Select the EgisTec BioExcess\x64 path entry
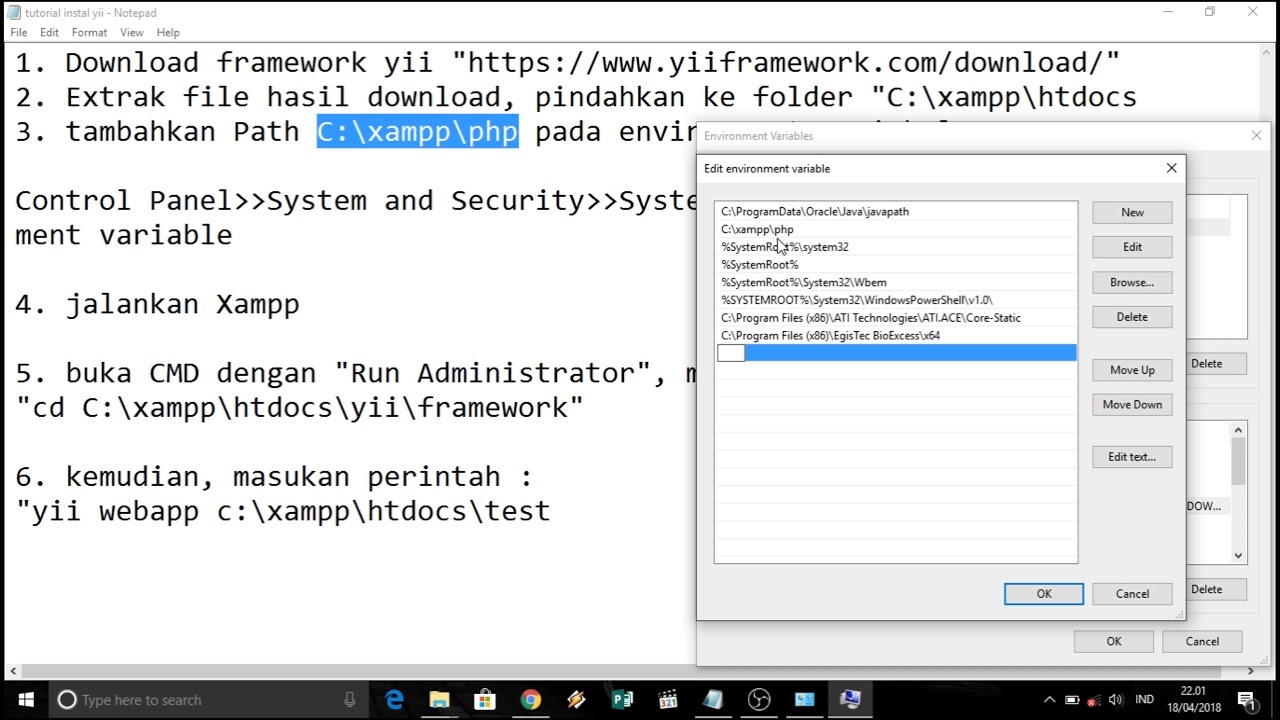The width and height of the screenshot is (1280, 720). [896, 335]
